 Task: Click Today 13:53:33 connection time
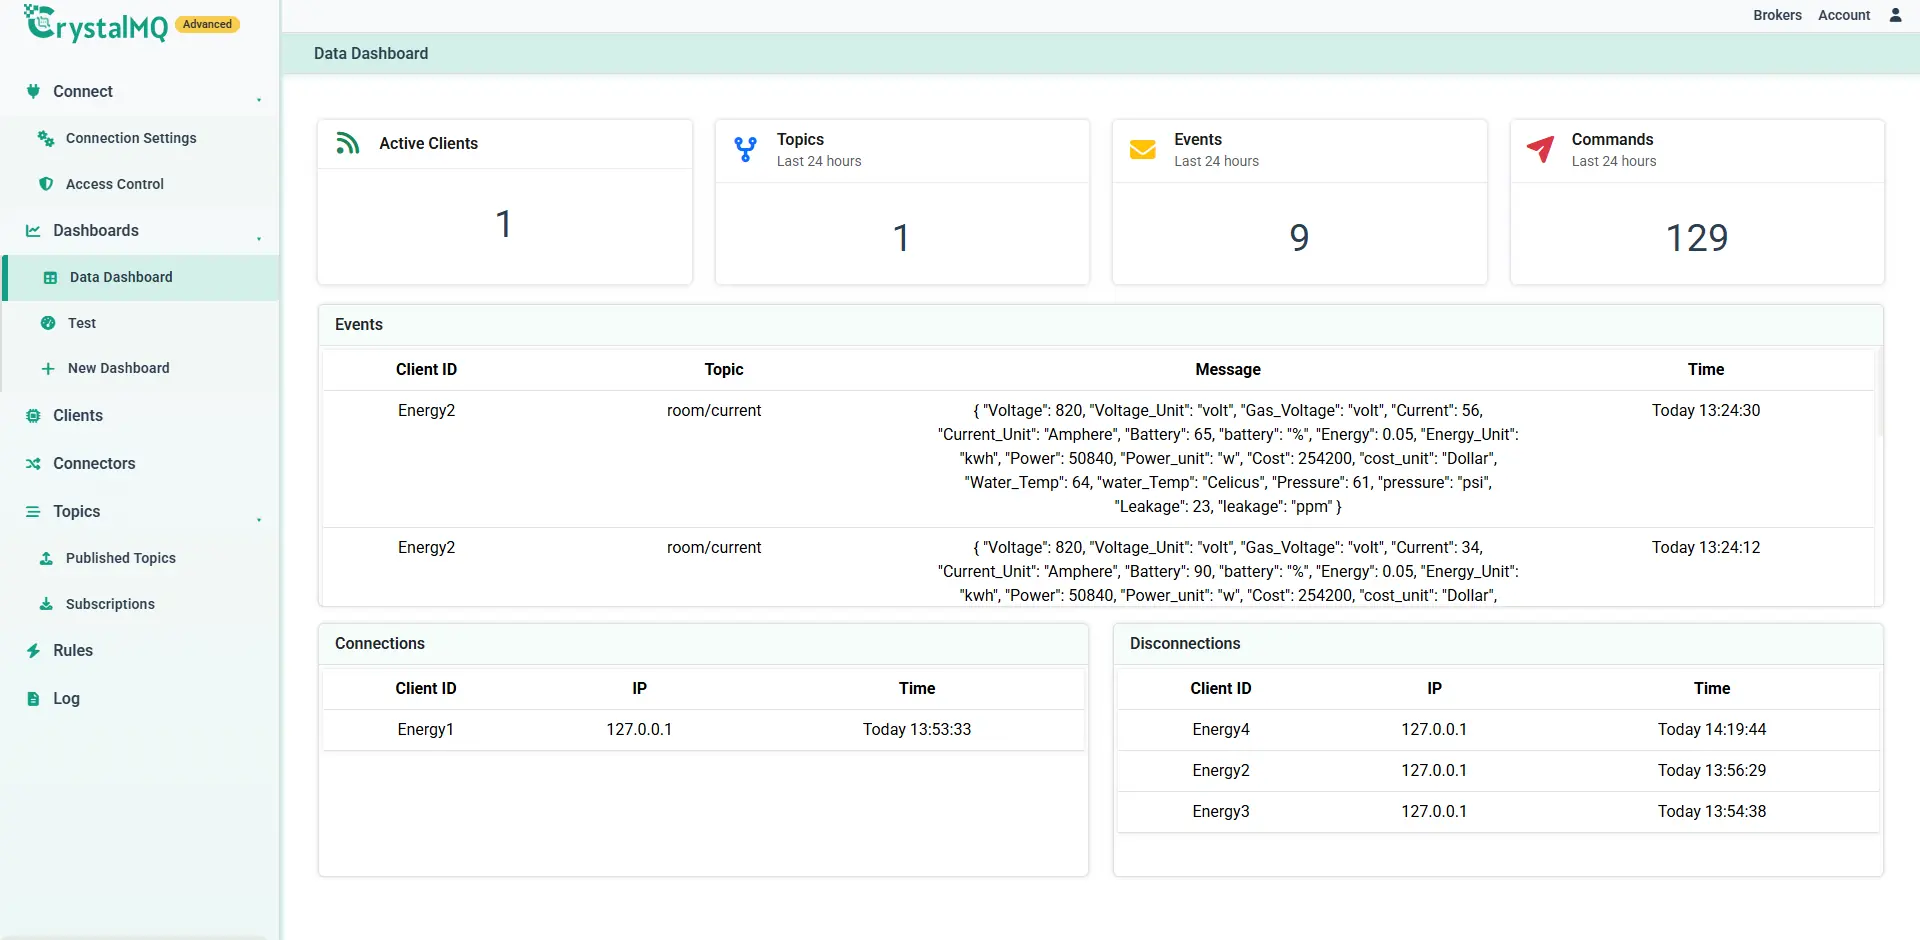[x=917, y=729]
